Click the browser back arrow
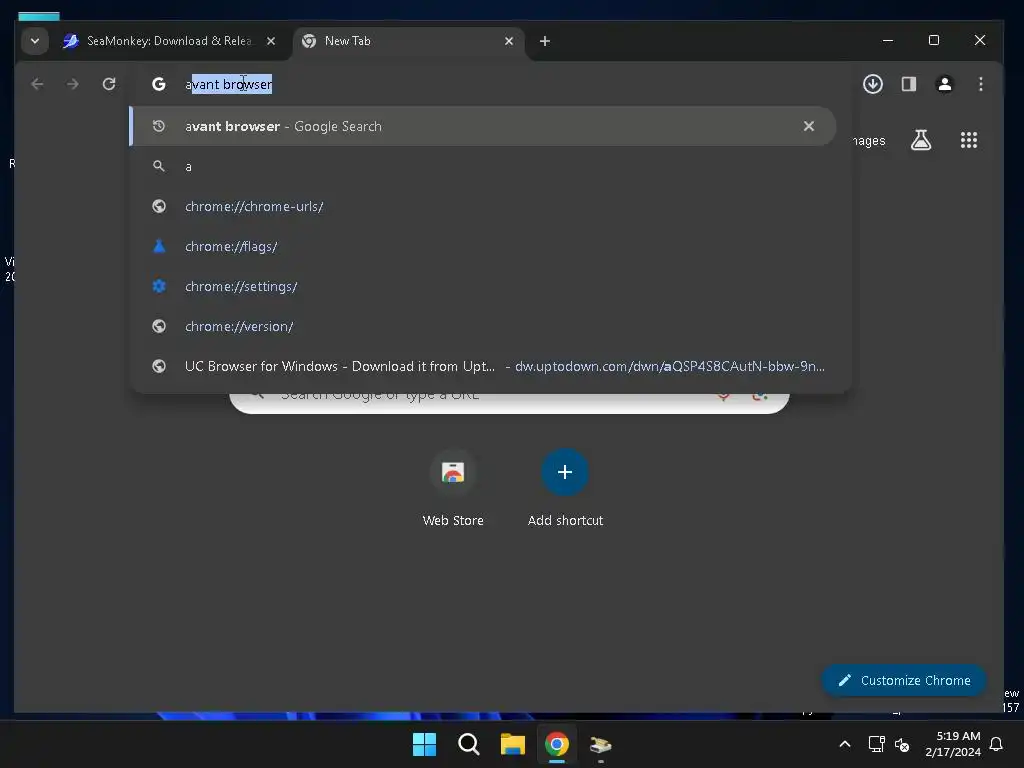Screen dimensions: 1024x768 [x=37, y=84]
